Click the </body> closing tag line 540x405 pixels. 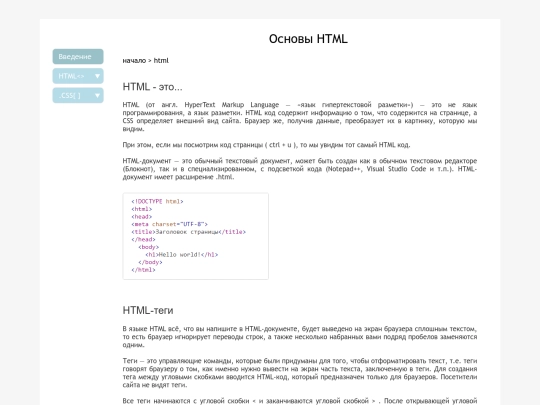(150, 262)
